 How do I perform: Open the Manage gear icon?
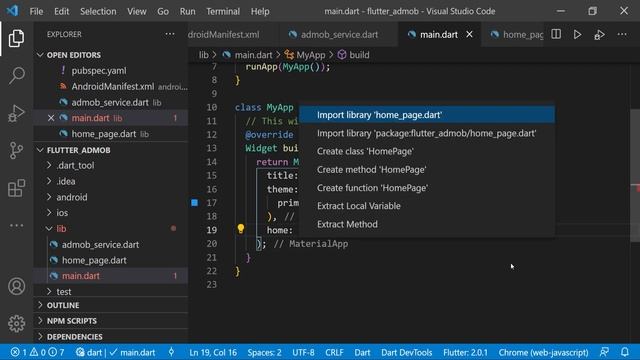16,323
